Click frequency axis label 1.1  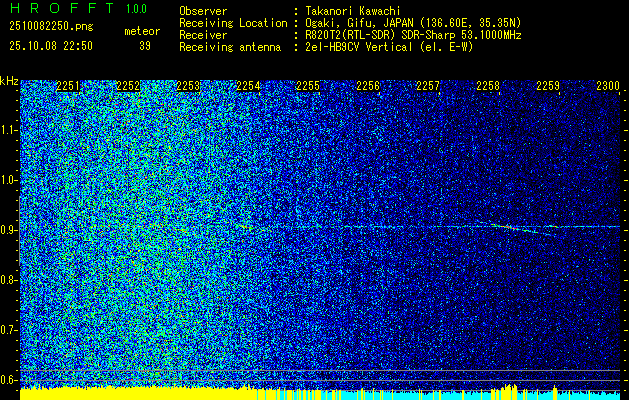(x=8, y=130)
